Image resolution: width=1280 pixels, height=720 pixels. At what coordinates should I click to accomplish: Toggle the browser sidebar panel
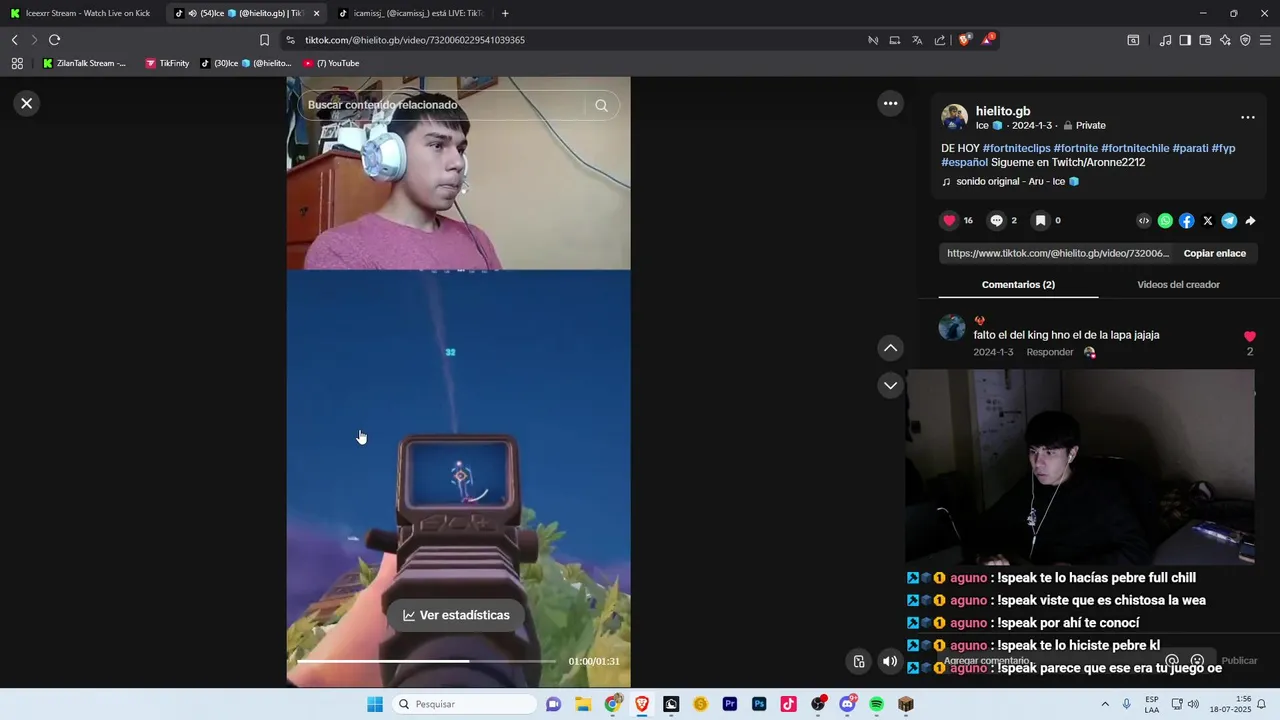[x=1185, y=40]
